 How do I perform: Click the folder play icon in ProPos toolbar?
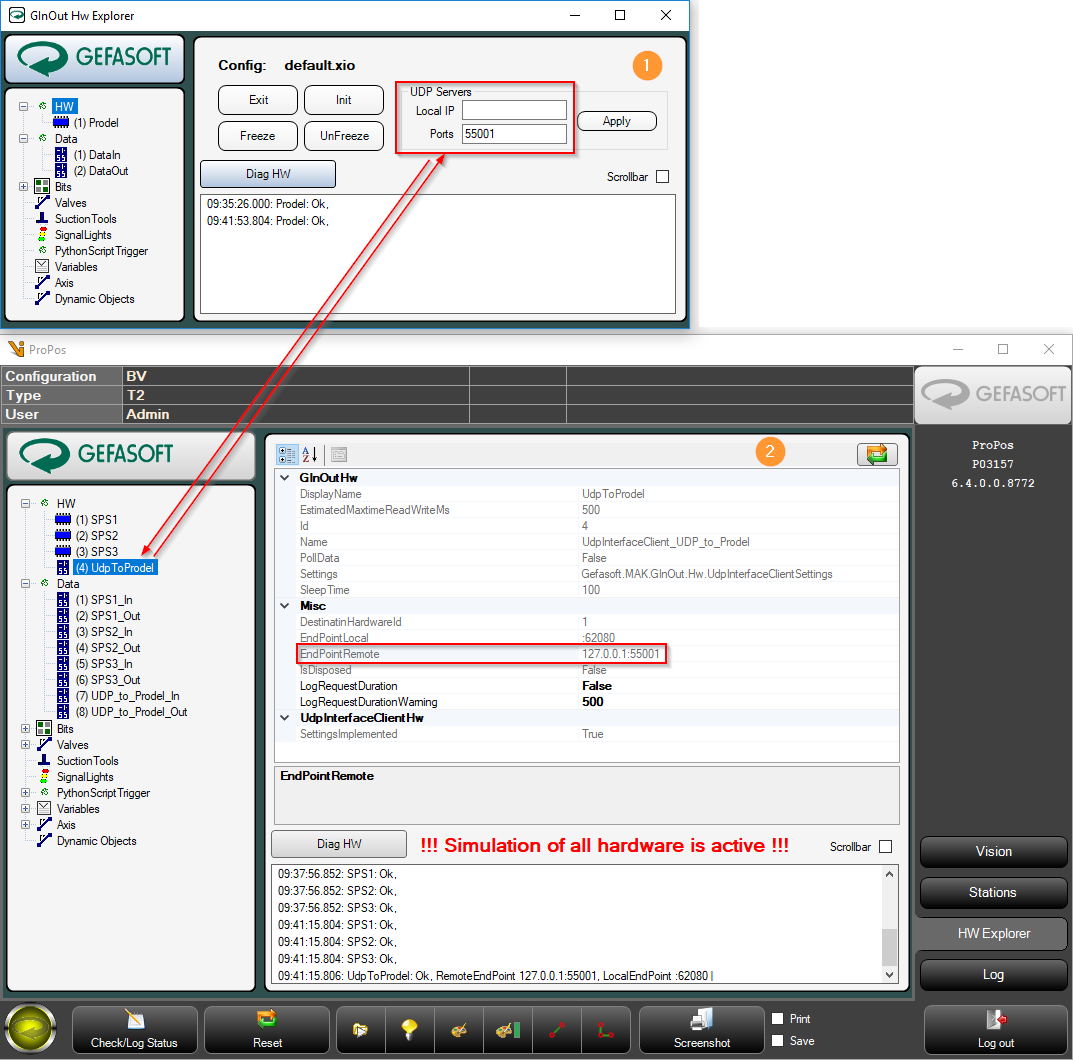click(361, 1029)
